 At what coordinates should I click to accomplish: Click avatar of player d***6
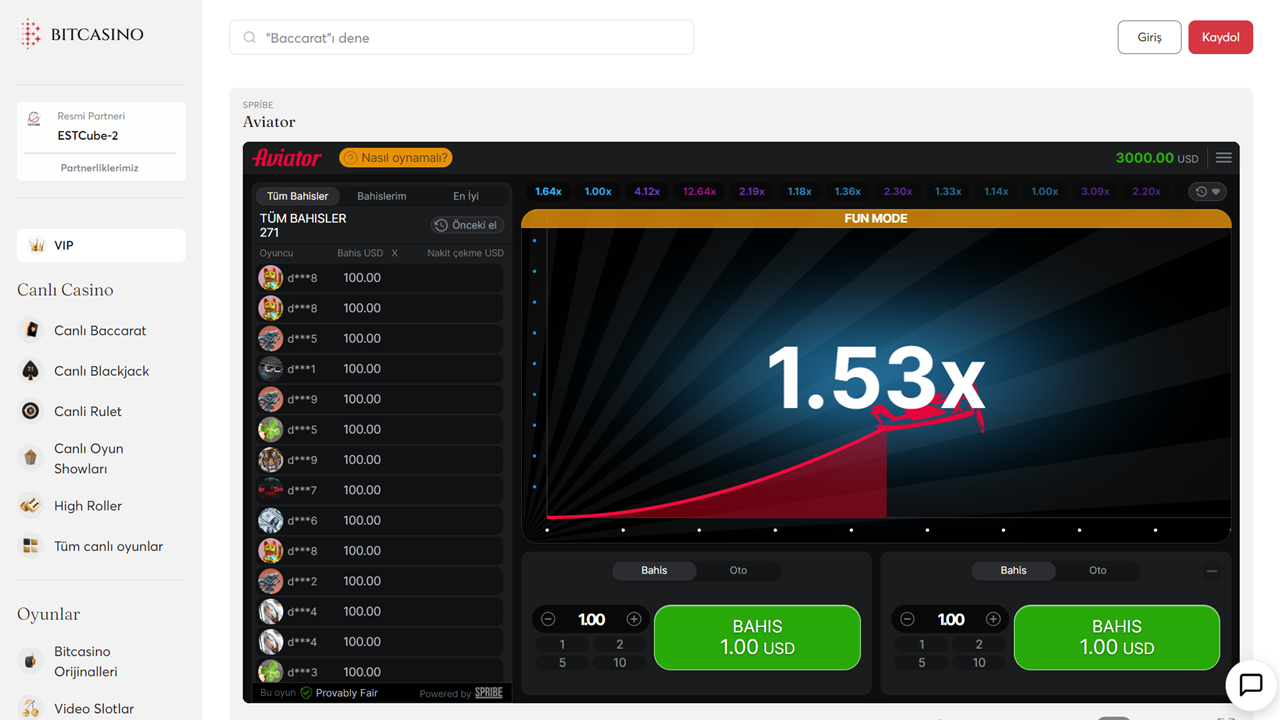point(270,520)
